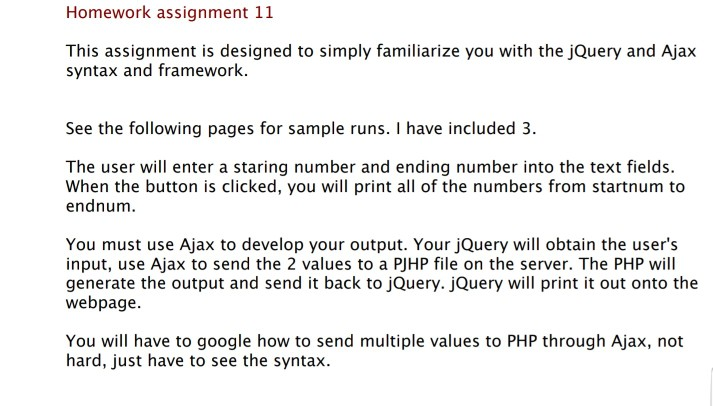The width and height of the screenshot is (713, 406).
Task: Click the word 'webpage.'
Action: click(104, 303)
